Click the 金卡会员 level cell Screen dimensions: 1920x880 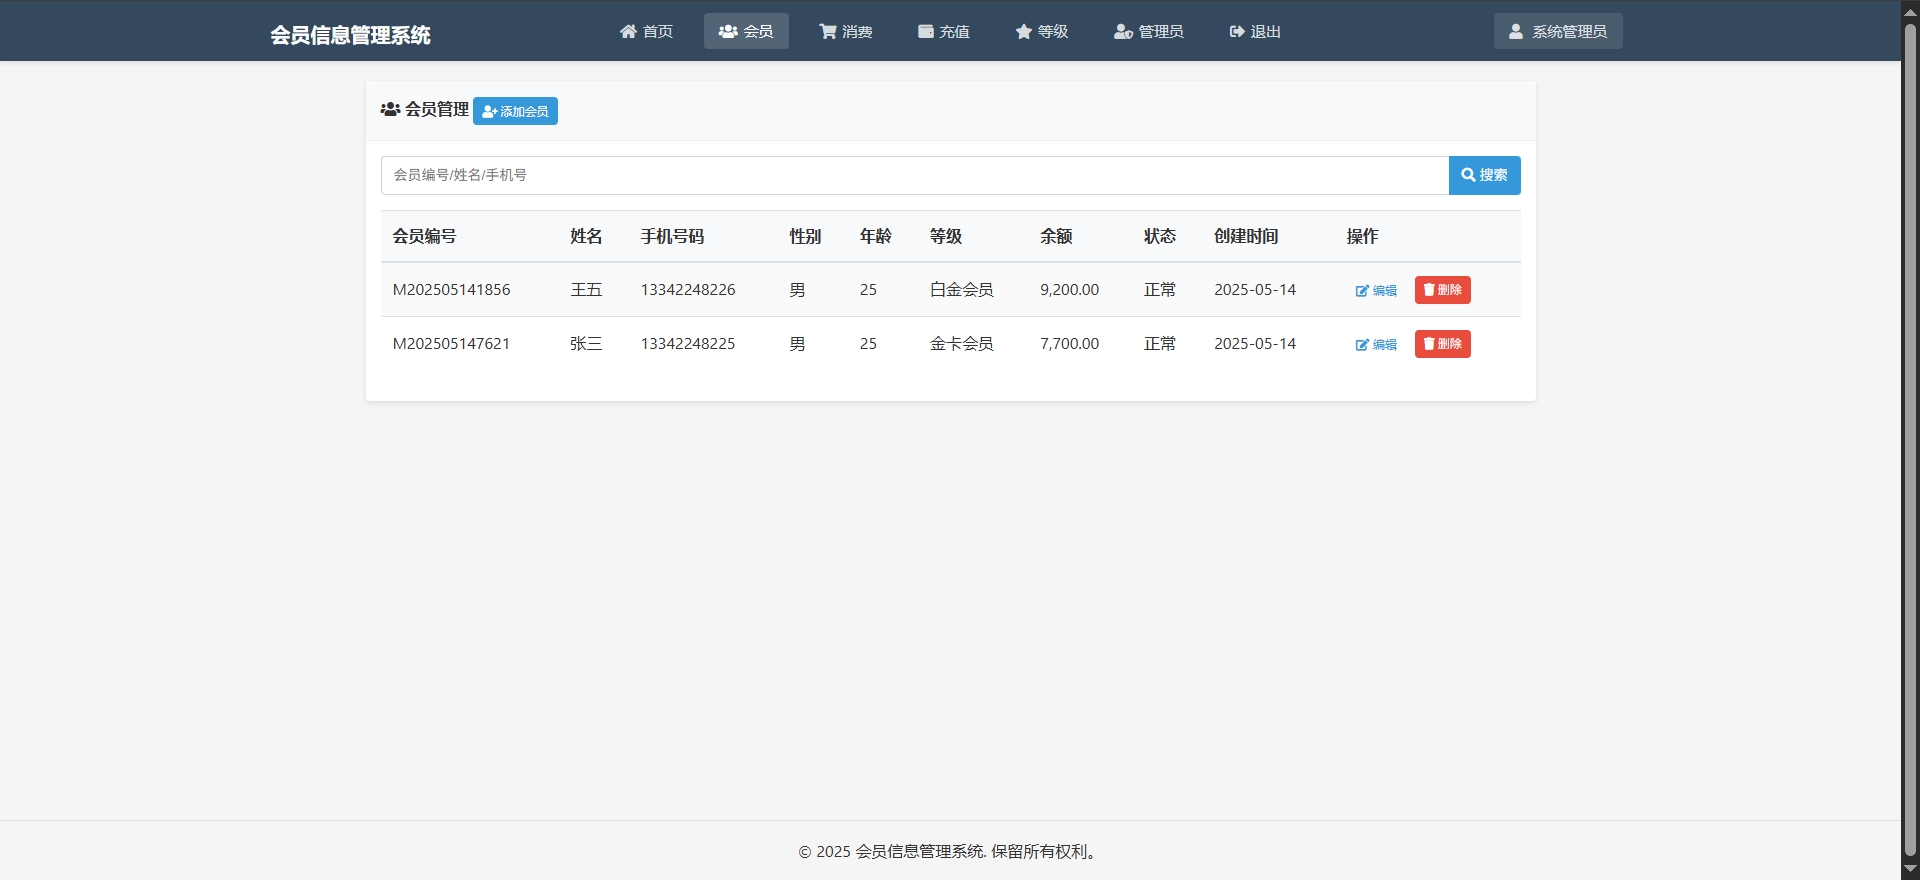coord(961,344)
